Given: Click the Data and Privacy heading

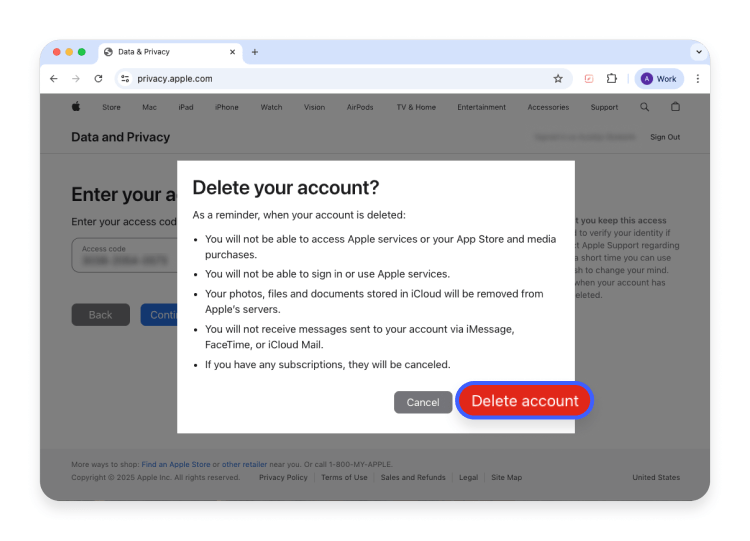Looking at the screenshot, I should click(121, 137).
